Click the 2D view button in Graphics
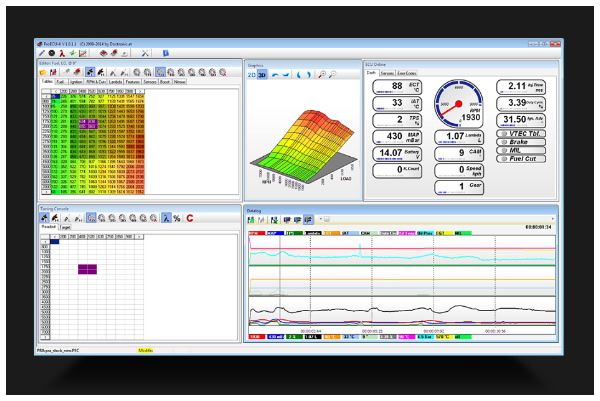Viewport: 600px width, 401px height. point(253,74)
